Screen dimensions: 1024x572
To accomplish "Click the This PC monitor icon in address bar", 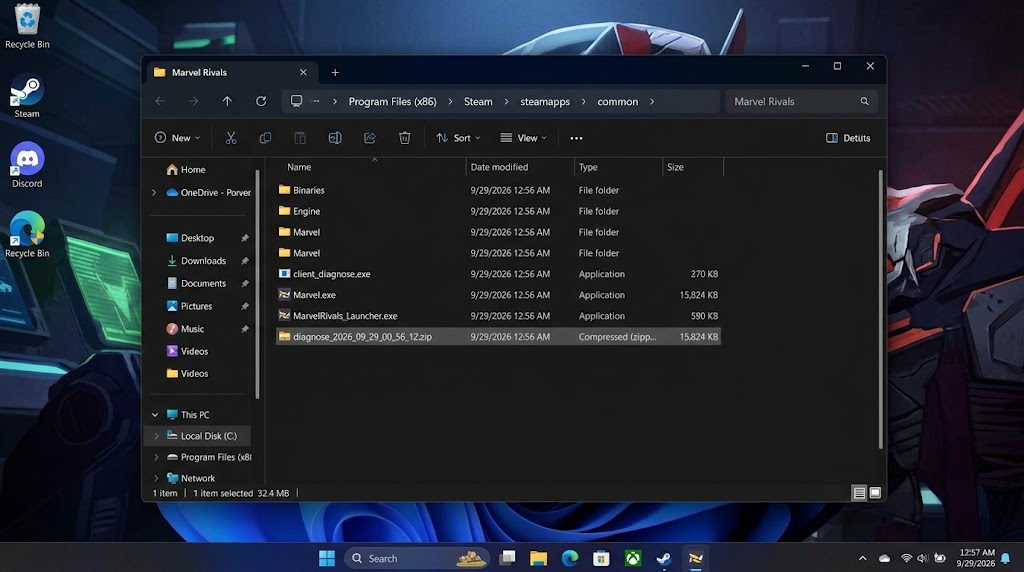I will click(296, 101).
